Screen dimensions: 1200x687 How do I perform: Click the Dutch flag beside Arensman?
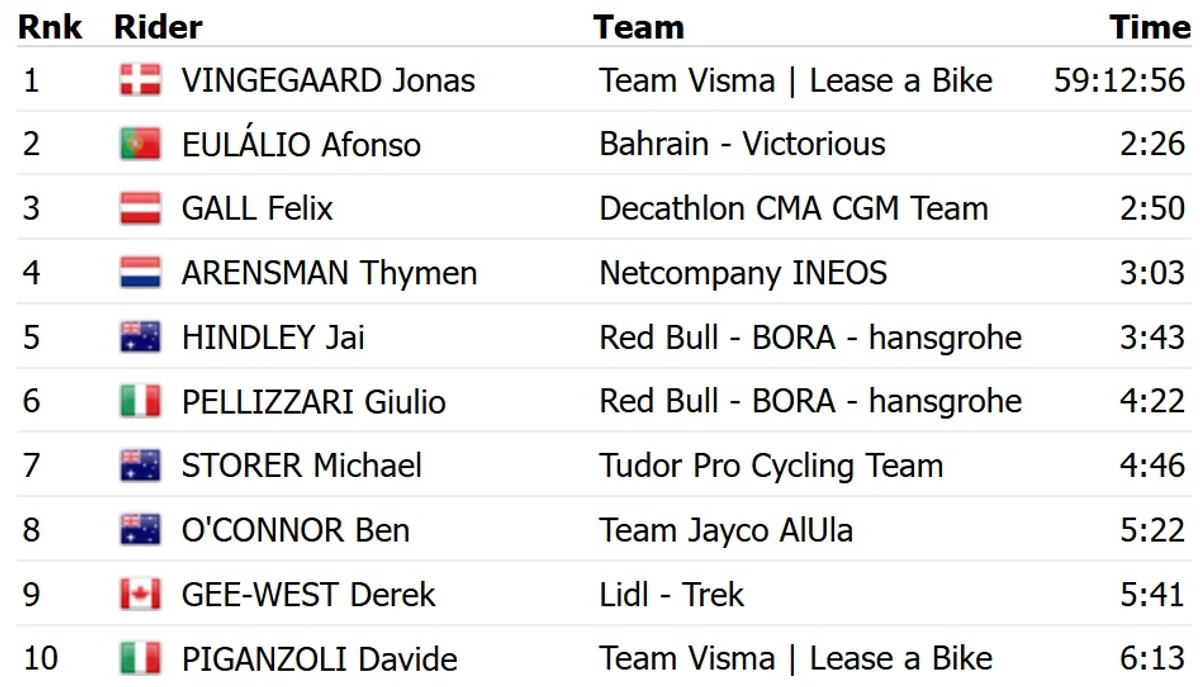point(140,273)
